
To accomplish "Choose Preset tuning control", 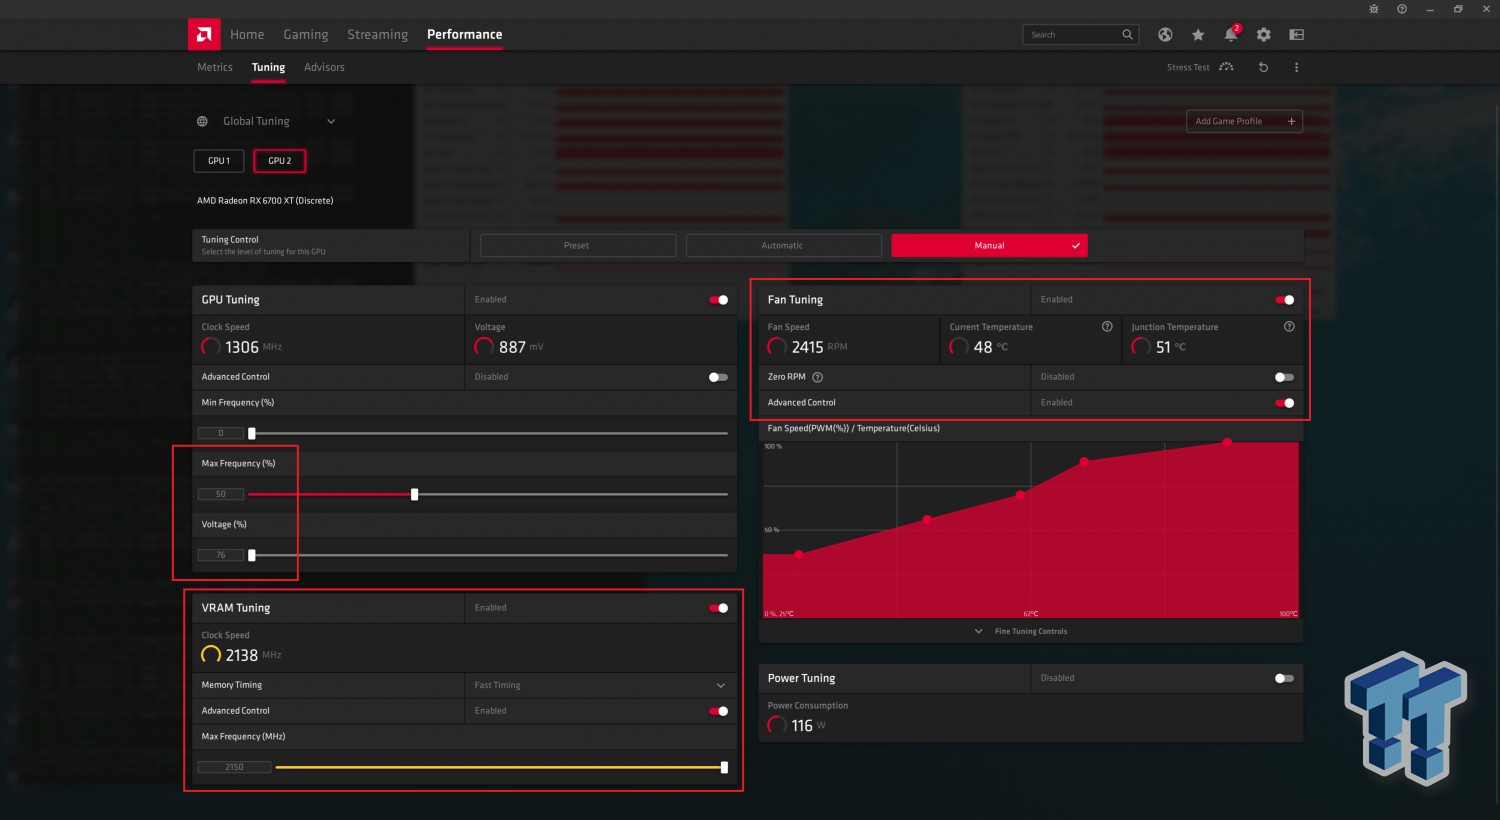I will (x=578, y=245).
